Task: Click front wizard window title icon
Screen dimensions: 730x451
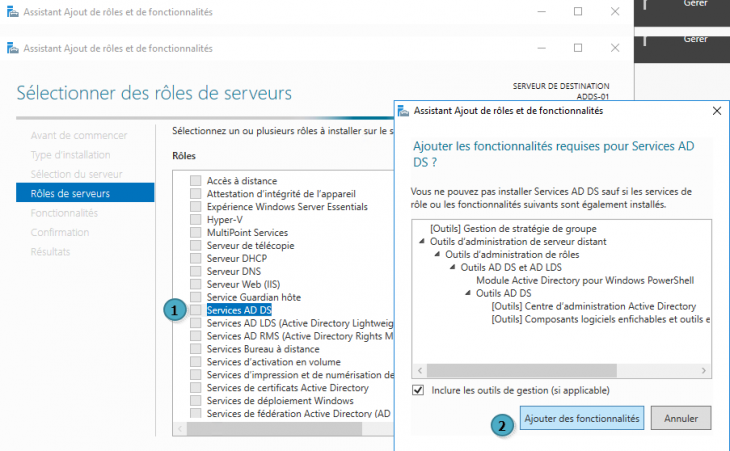Action: coord(13,48)
